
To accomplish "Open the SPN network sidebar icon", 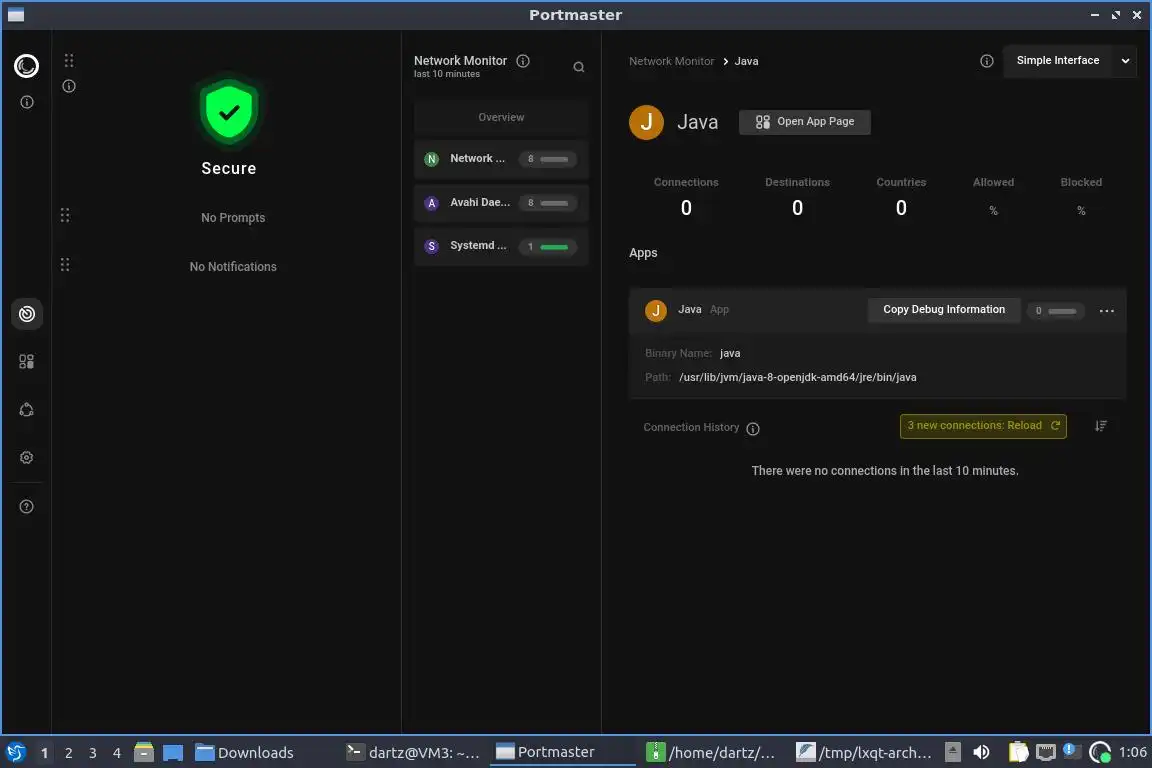I will (26, 409).
